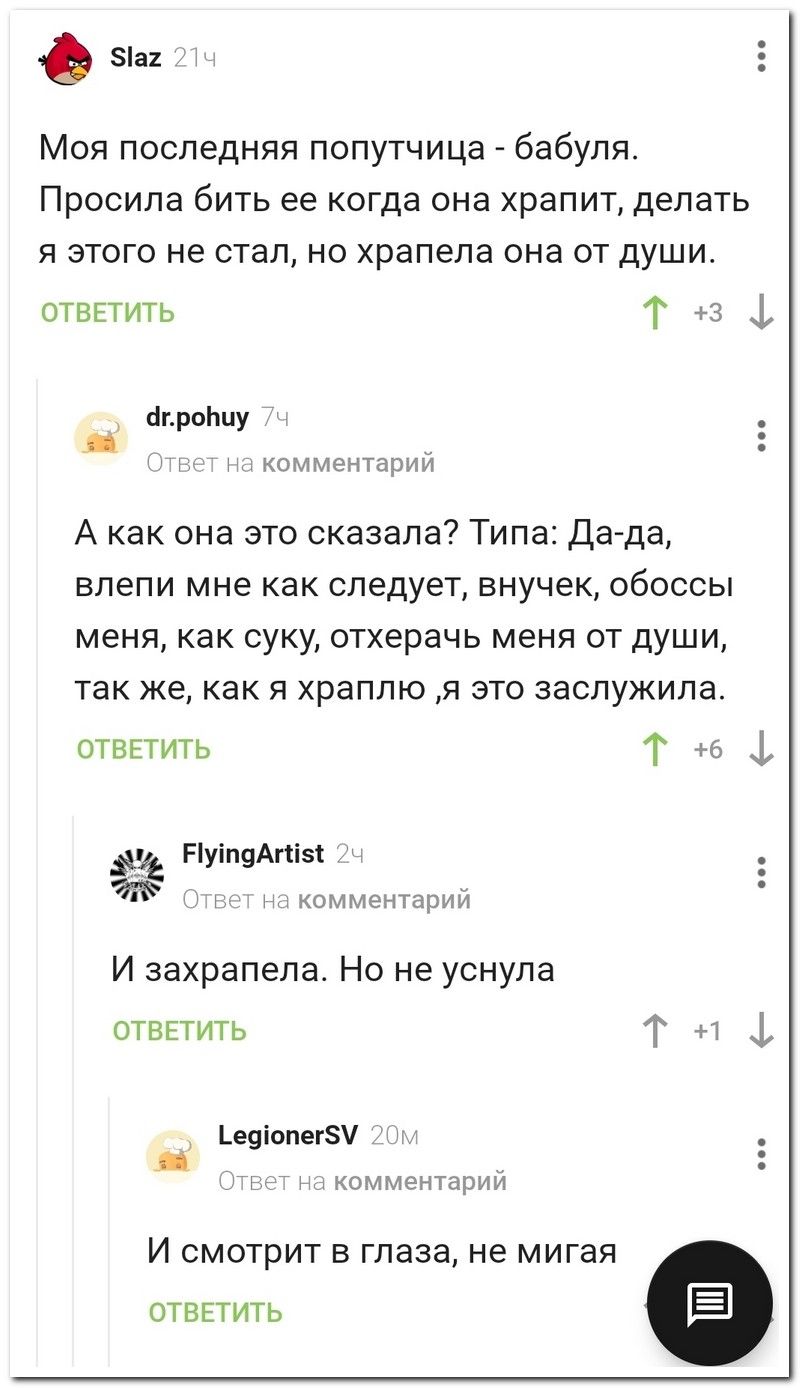Visit dr.pohuy's profile by username
Viewport: 800px width, 1388px height.
click(197, 418)
